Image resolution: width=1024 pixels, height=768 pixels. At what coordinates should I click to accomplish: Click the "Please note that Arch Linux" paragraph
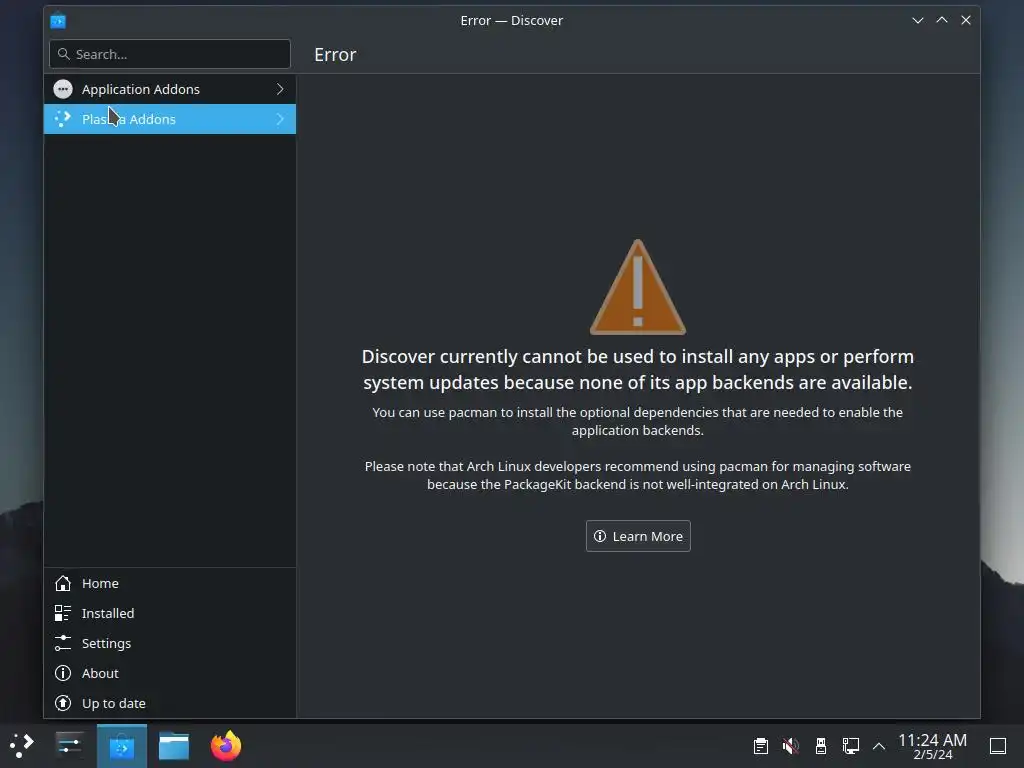pos(637,475)
